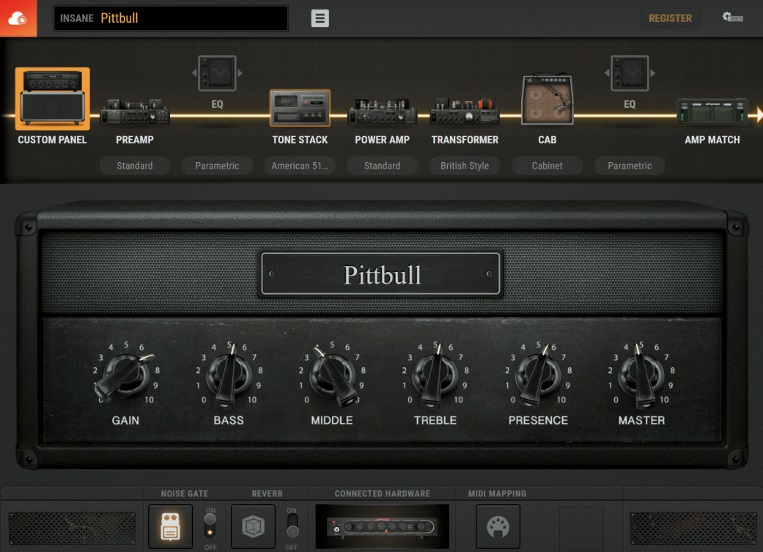Click the BASS knob

(x=229, y=376)
